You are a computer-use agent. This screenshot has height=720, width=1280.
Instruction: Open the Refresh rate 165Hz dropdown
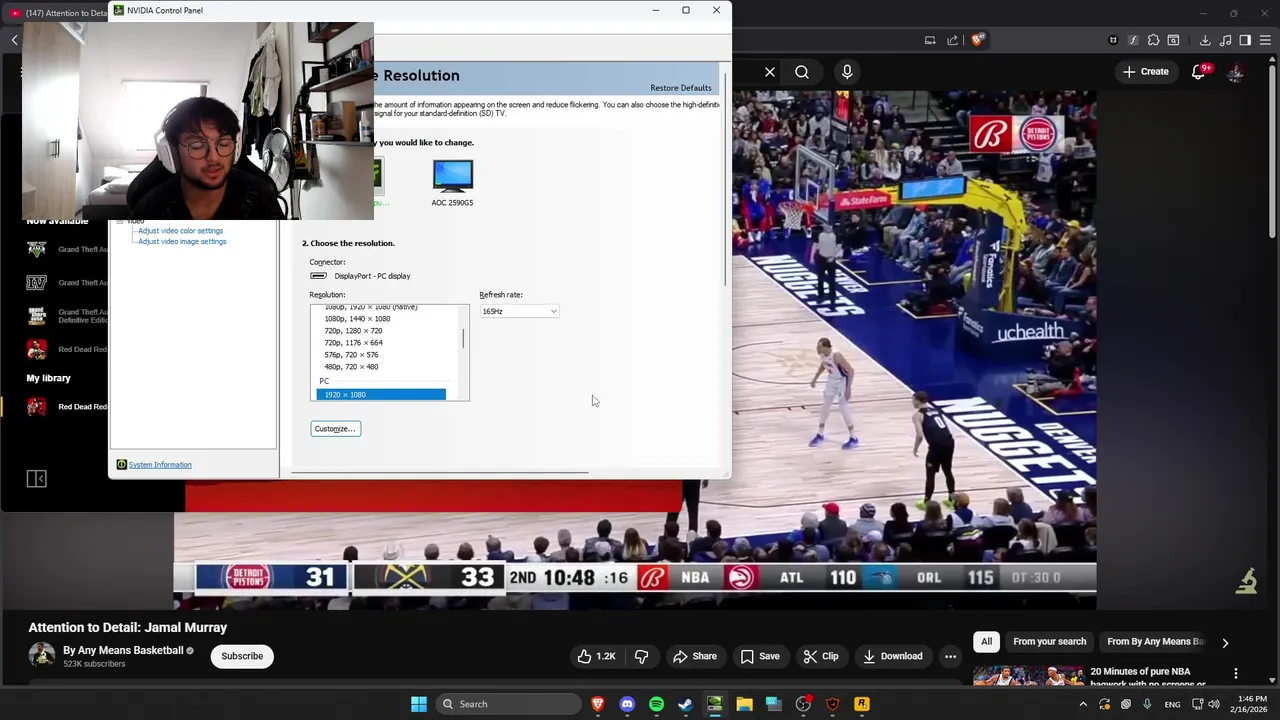(519, 311)
